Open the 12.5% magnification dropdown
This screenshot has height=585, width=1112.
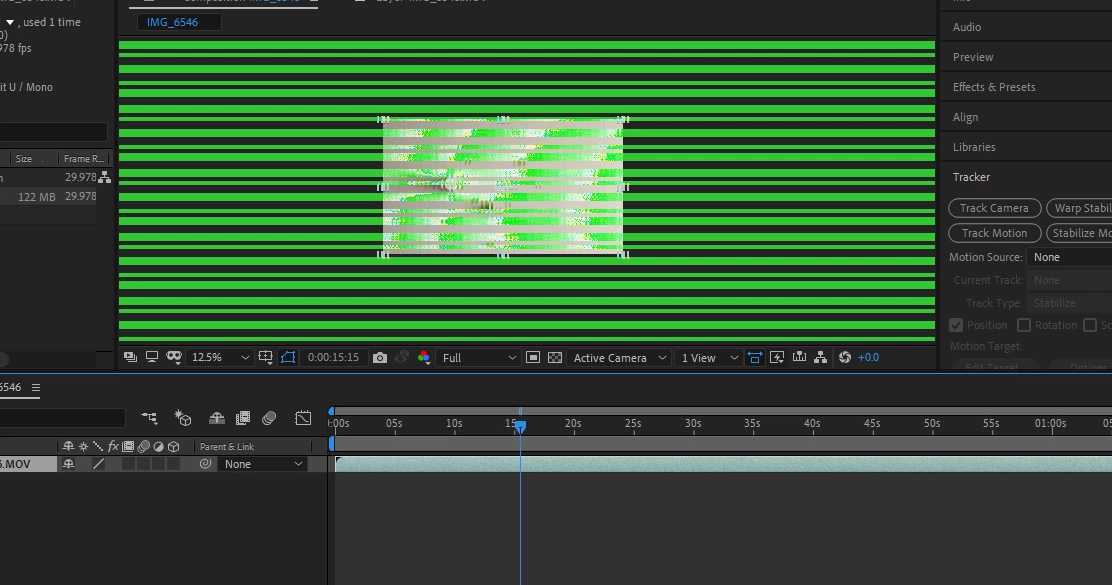(220, 357)
